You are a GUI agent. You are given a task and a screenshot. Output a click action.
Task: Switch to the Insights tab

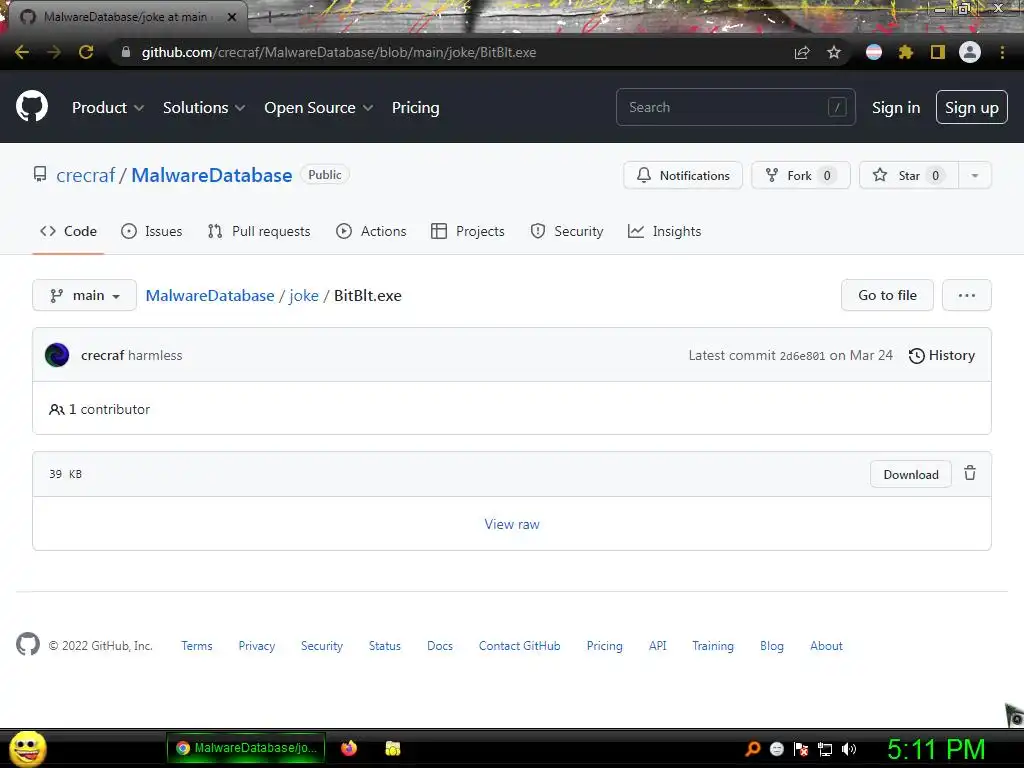click(x=664, y=231)
